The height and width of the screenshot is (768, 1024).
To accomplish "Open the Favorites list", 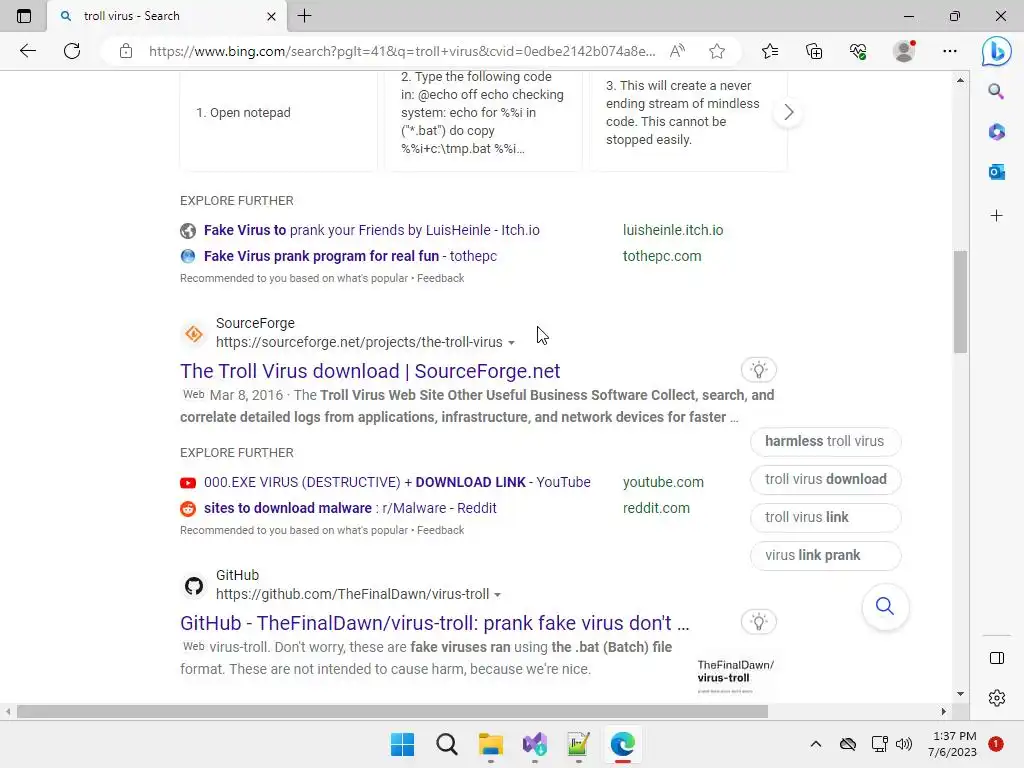I will pos(770,51).
